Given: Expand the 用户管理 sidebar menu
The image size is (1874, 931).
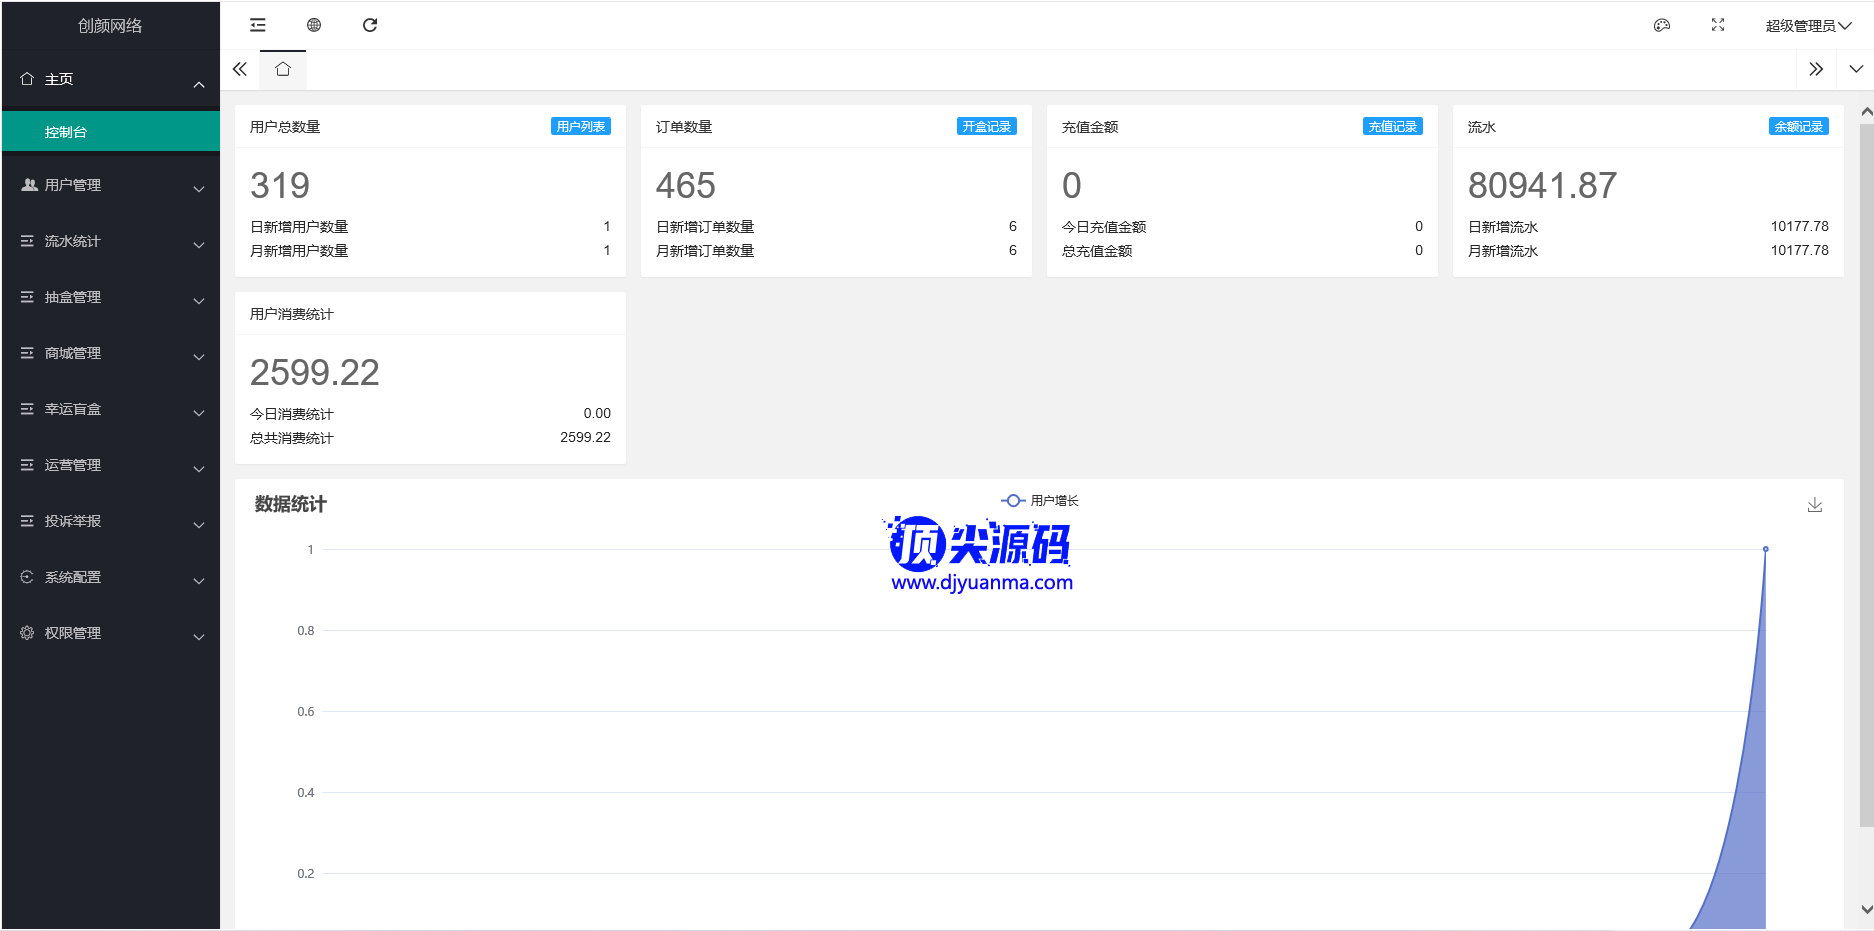Looking at the screenshot, I should (x=110, y=186).
